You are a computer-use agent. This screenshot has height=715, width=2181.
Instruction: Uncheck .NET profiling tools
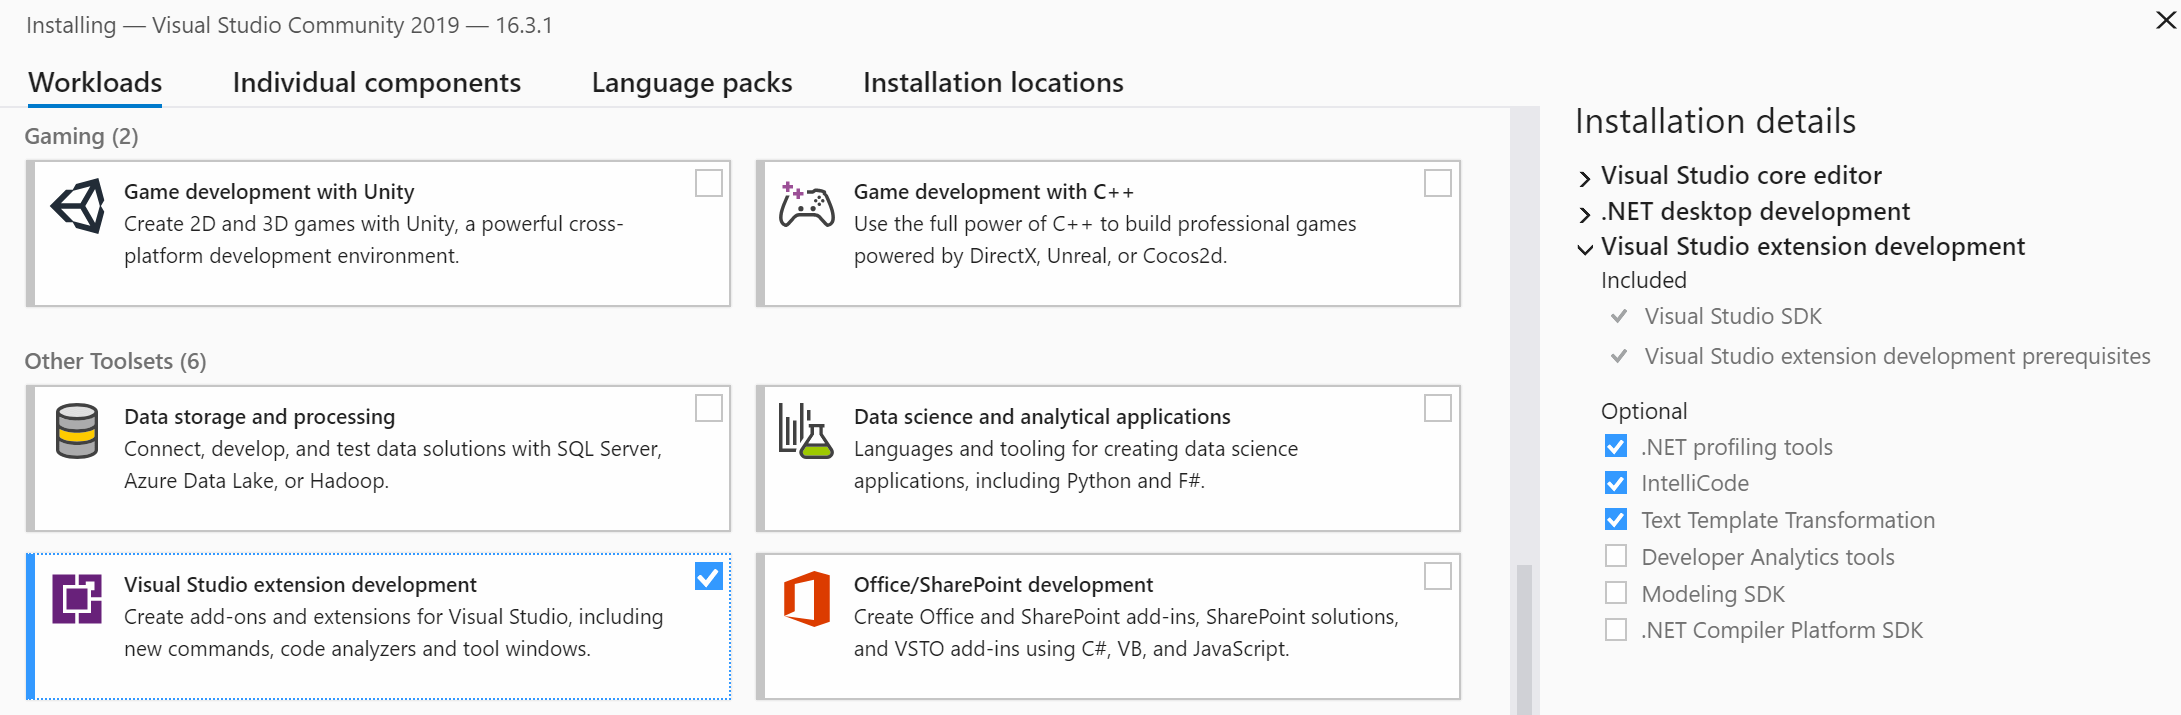coord(1615,446)
